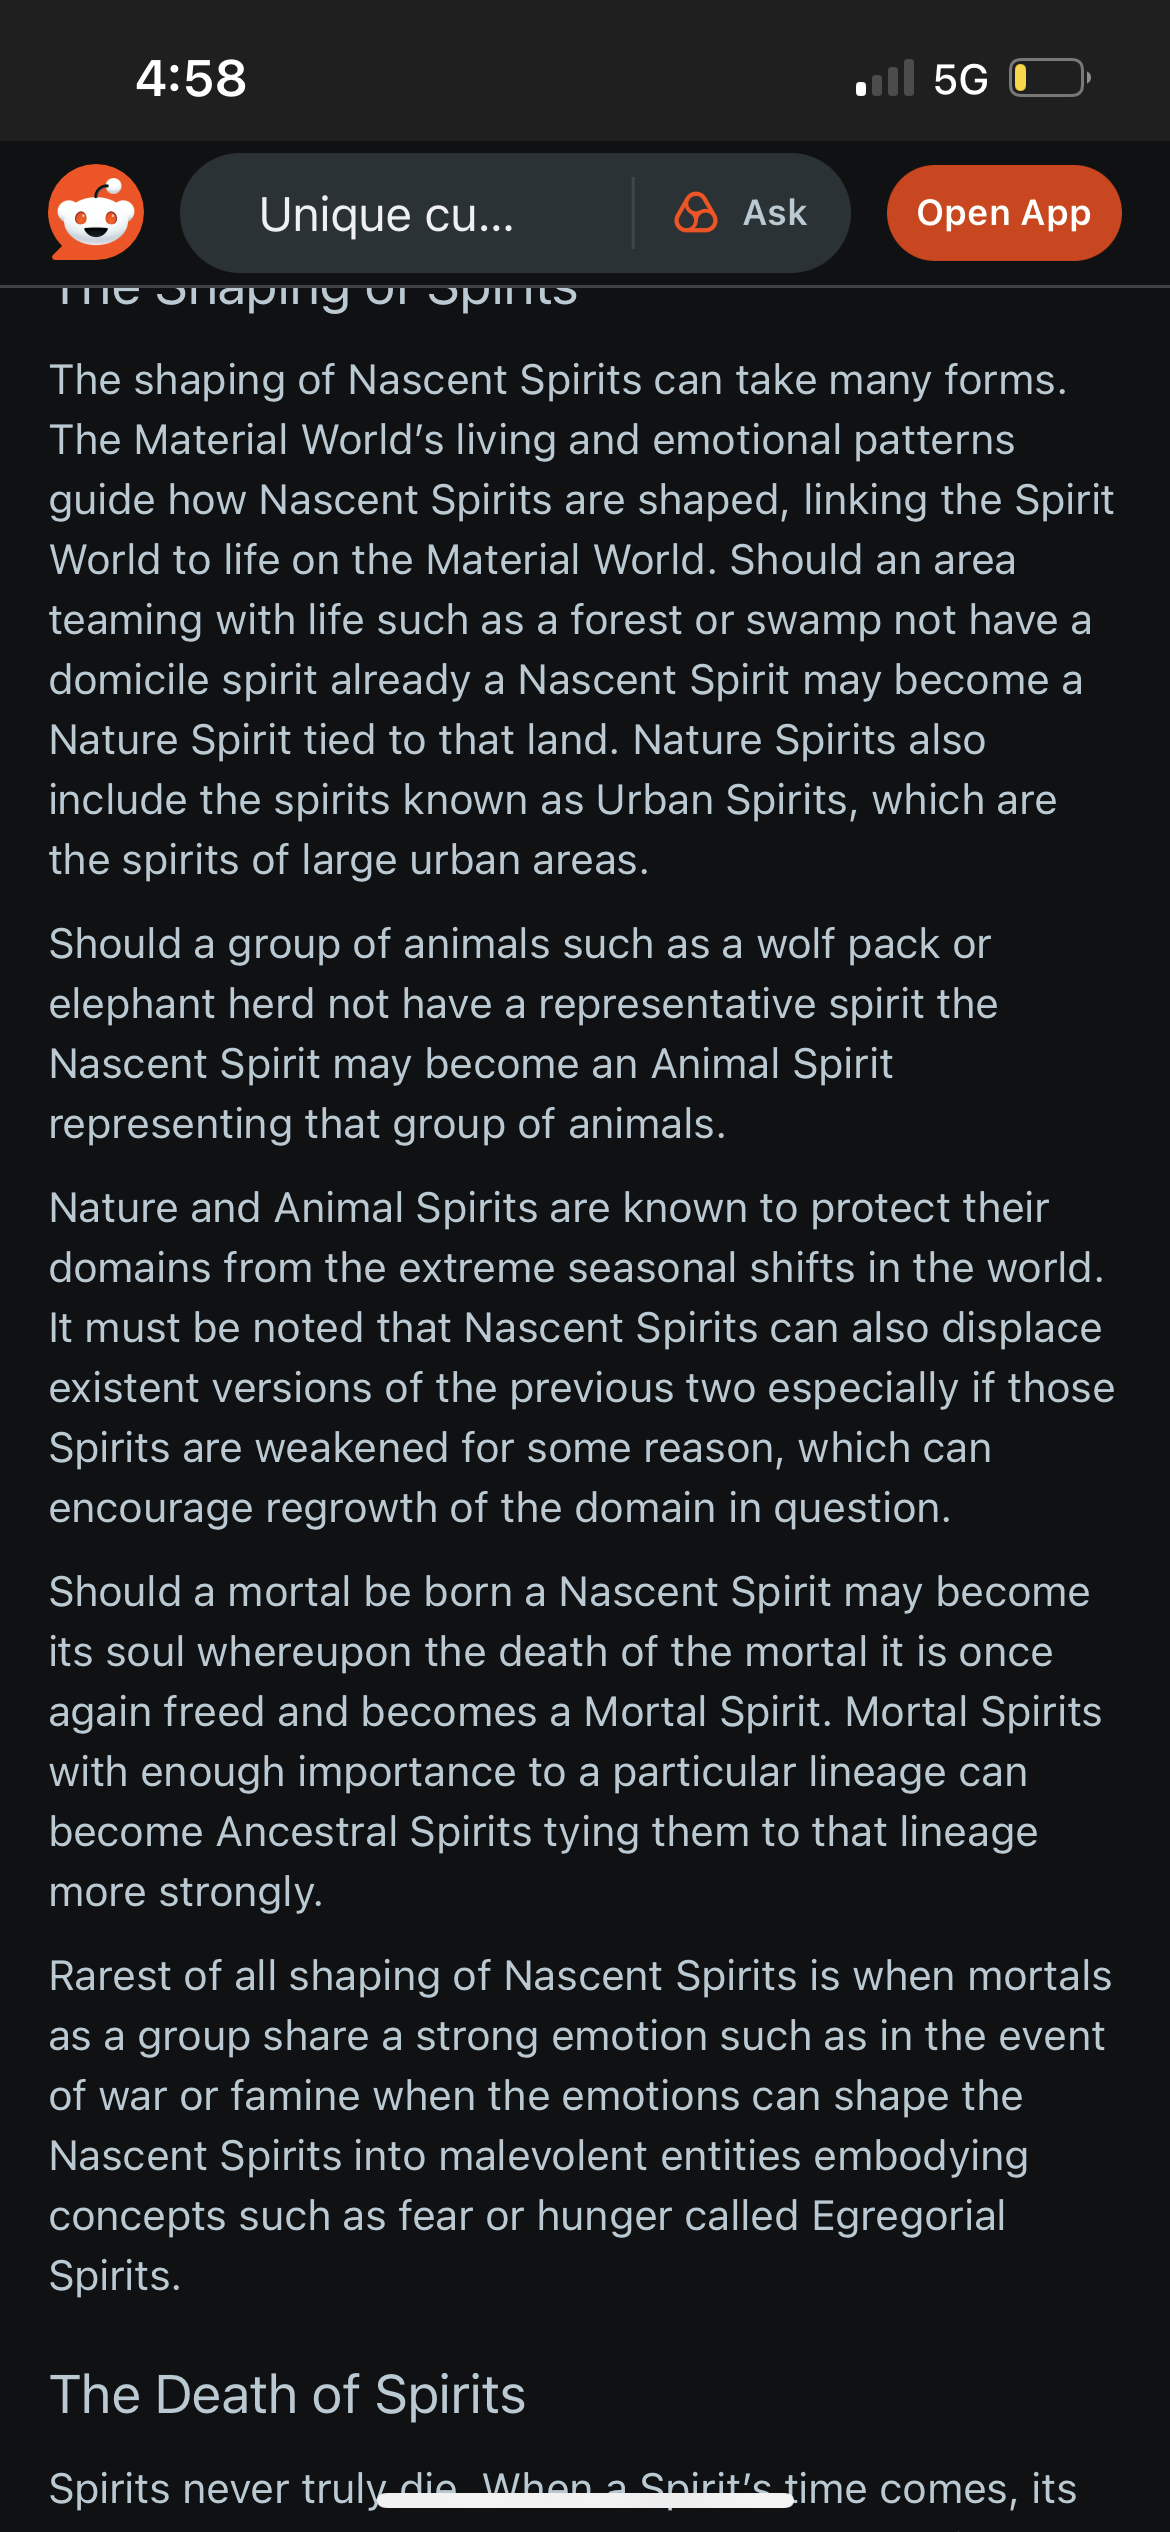
Task: Tap the Reddit Snoo logo
Action: [96, 212]
